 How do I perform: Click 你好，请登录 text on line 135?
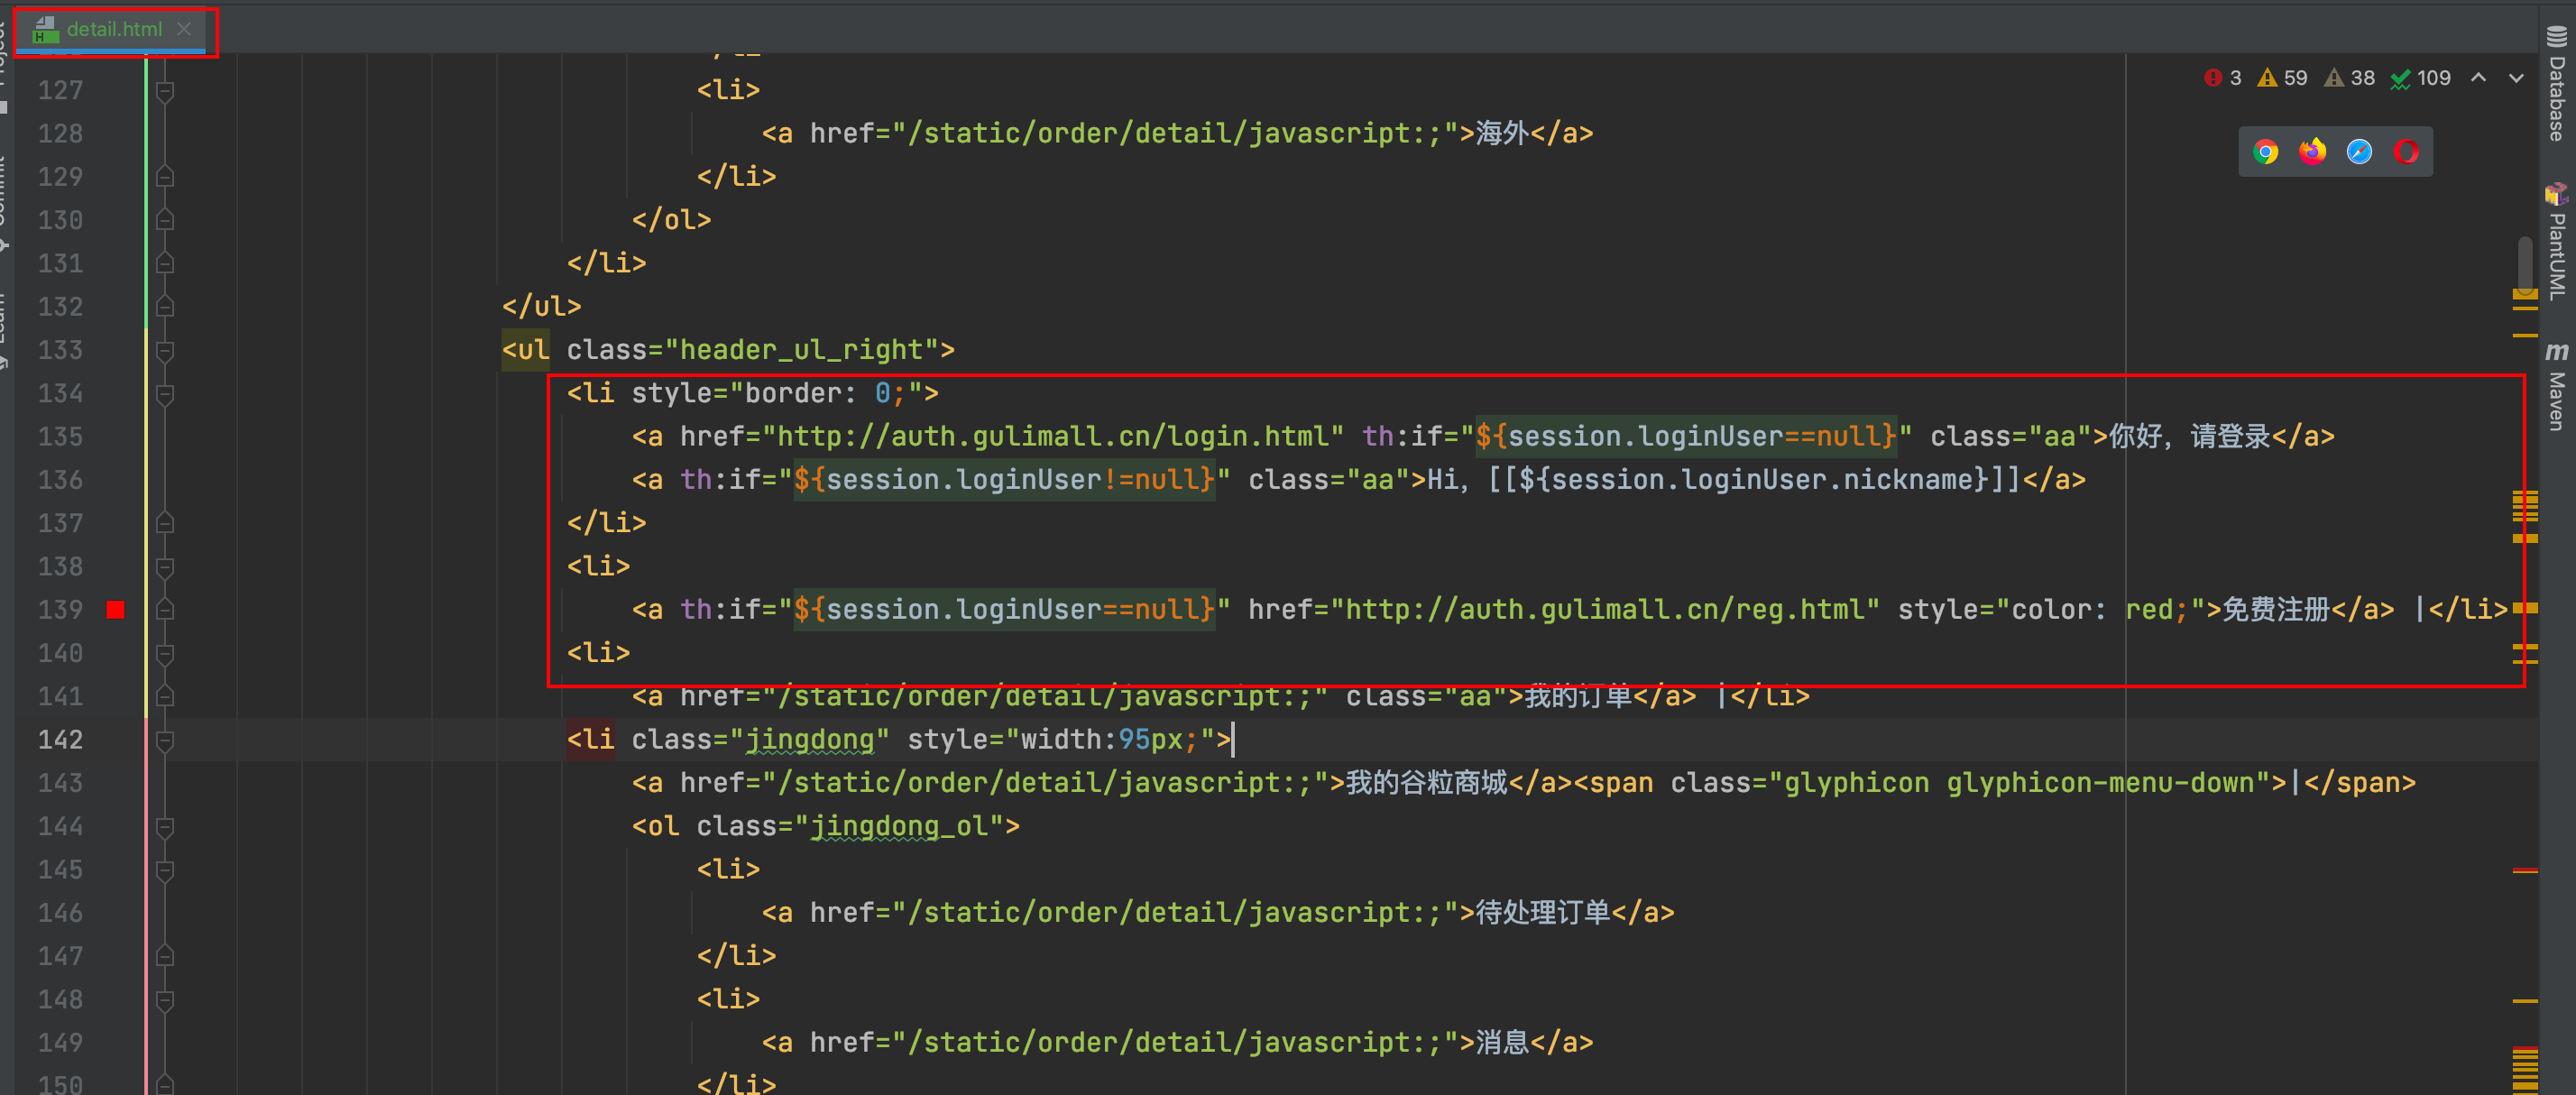(2190, 437)
